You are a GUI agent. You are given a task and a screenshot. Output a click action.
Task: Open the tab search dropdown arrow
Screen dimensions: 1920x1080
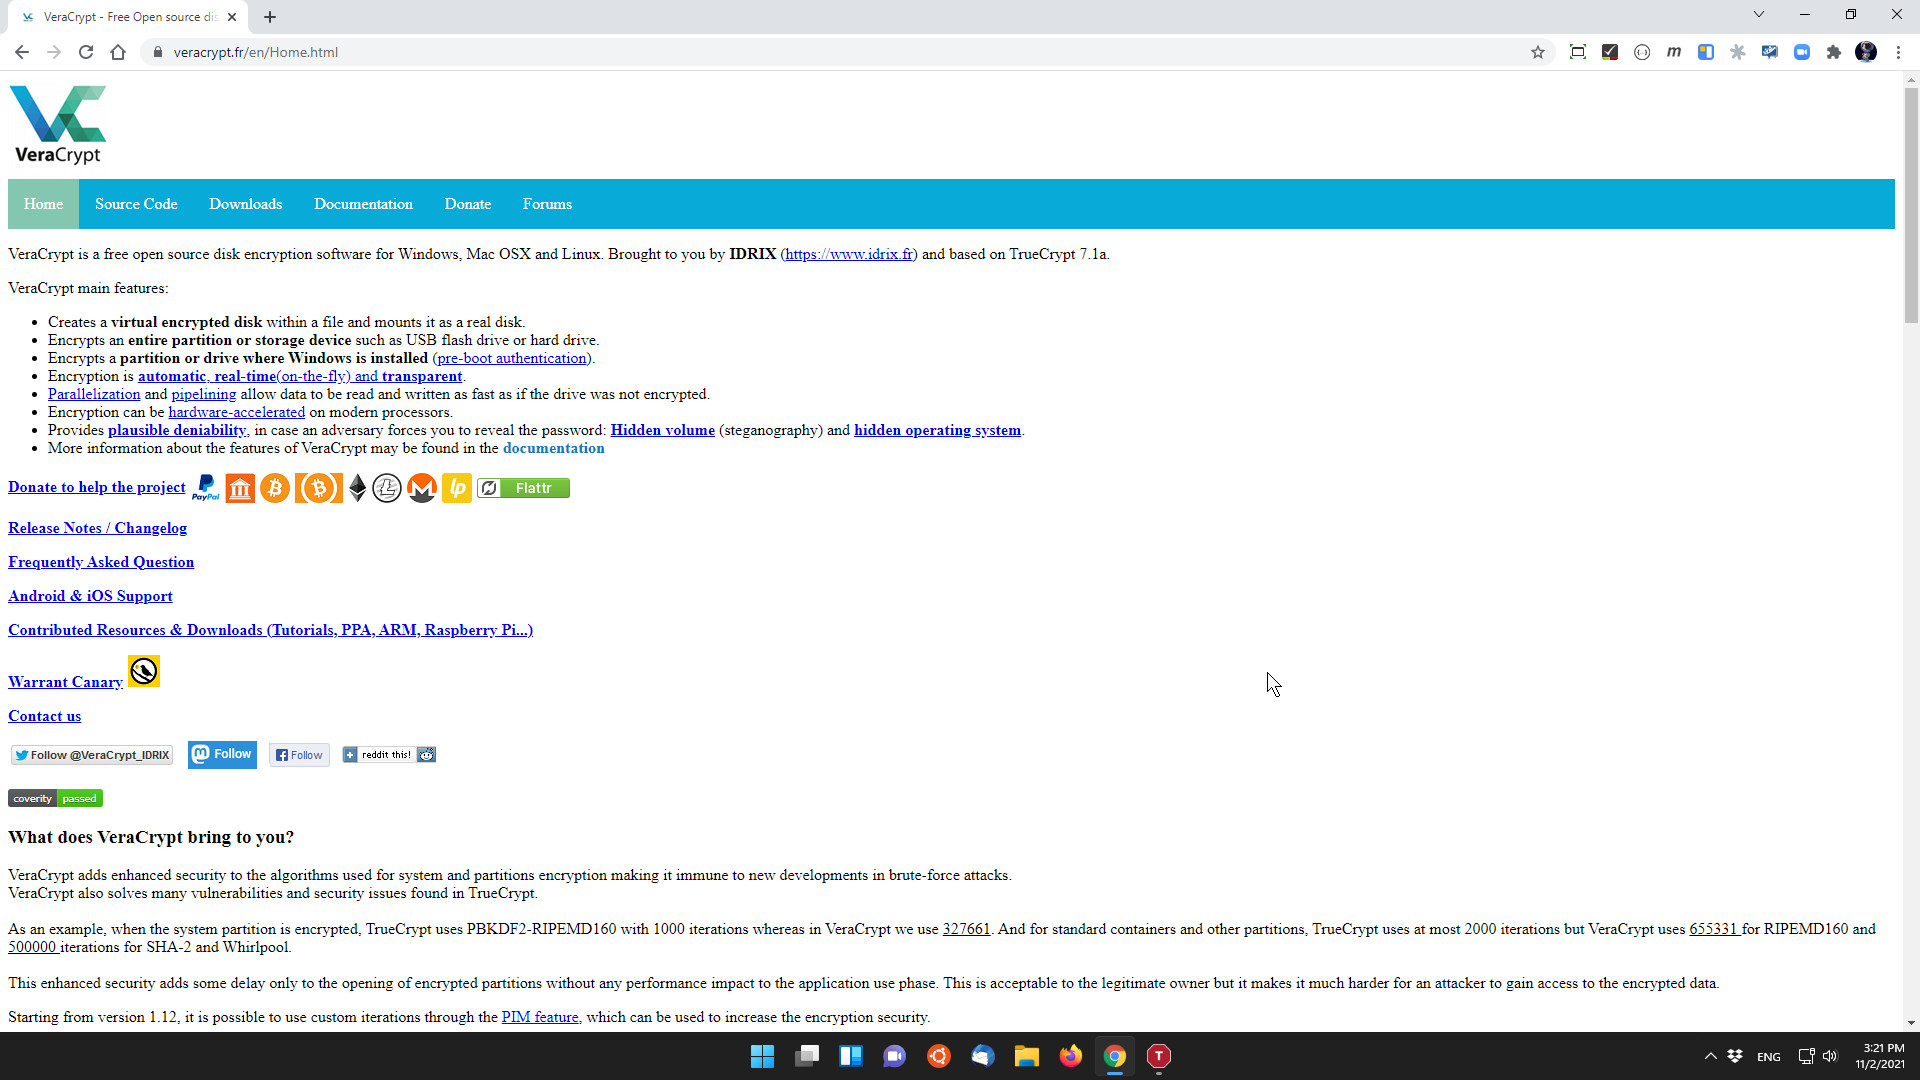tap(1759, 15)
